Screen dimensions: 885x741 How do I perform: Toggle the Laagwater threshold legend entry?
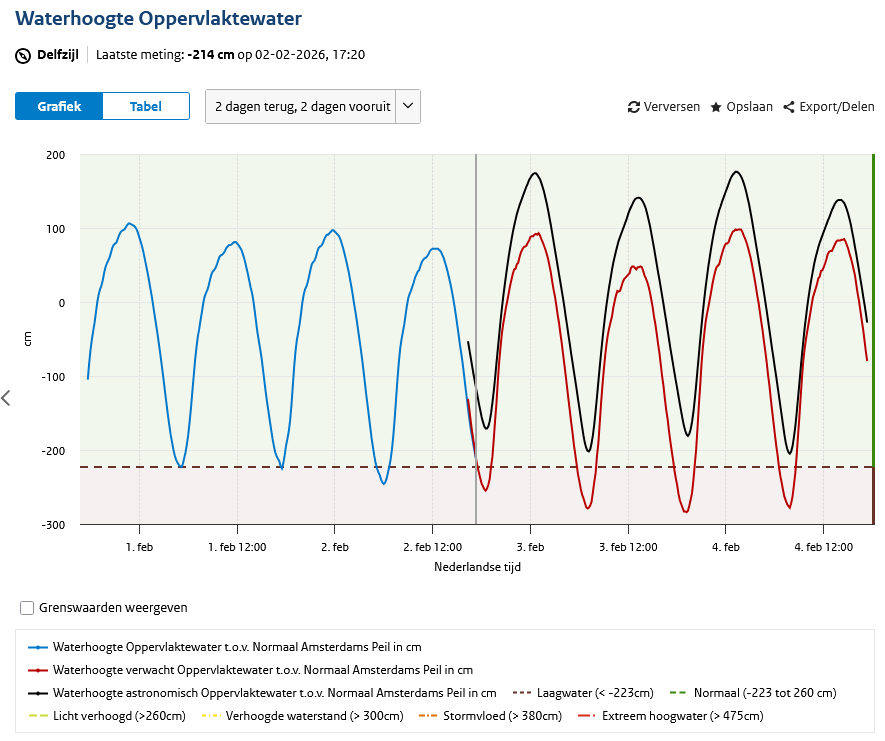click(x=583, y=693)
